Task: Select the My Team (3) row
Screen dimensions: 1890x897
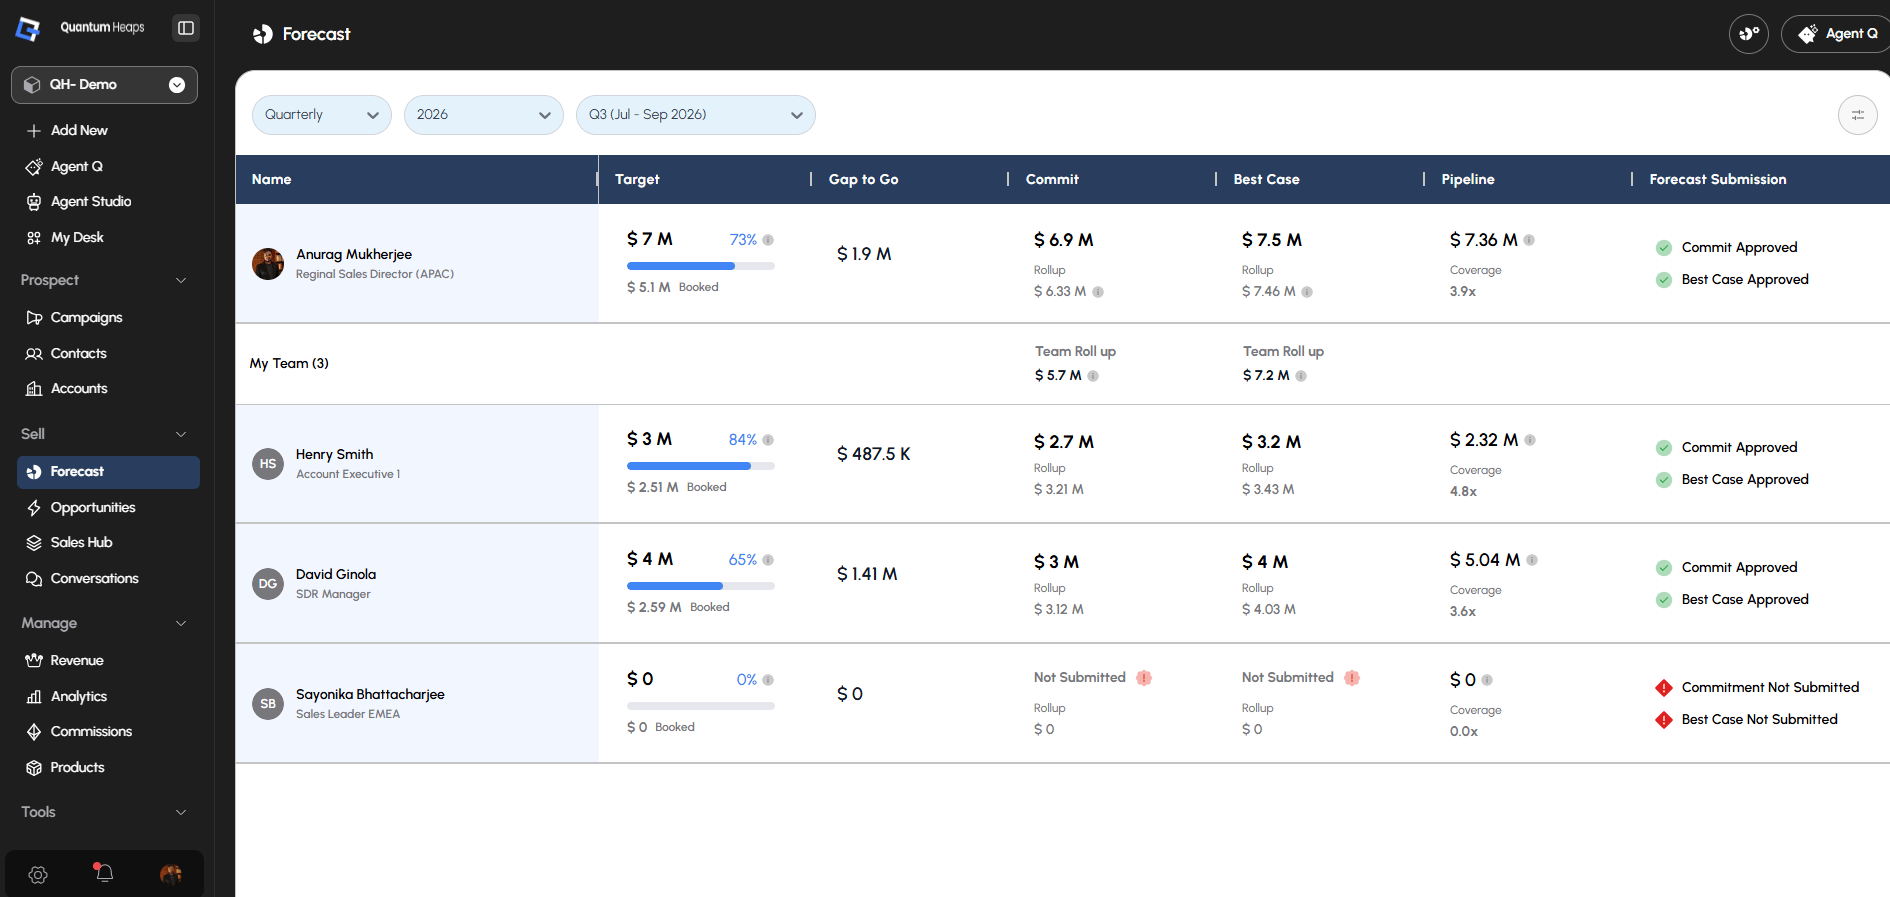Action: click(1062, 364)
